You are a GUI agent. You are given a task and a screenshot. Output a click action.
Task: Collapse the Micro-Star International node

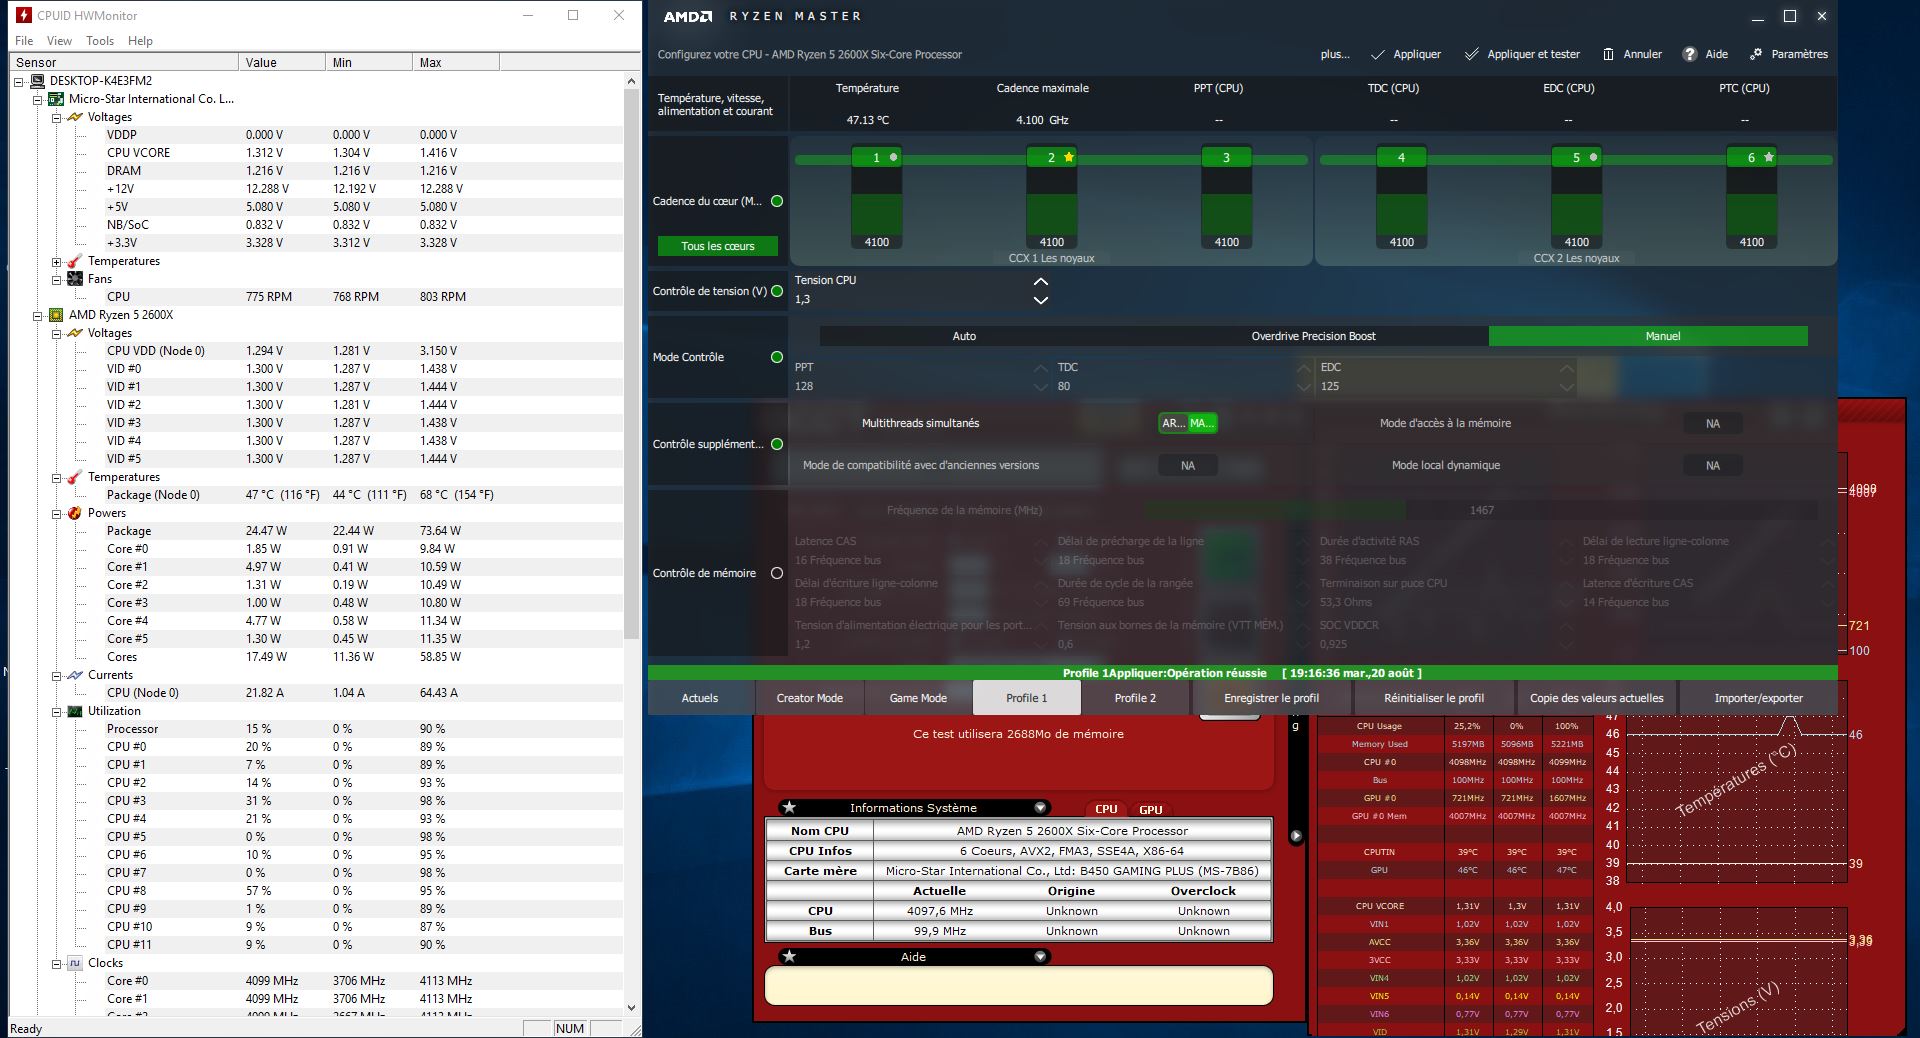[x=38, y=99]
